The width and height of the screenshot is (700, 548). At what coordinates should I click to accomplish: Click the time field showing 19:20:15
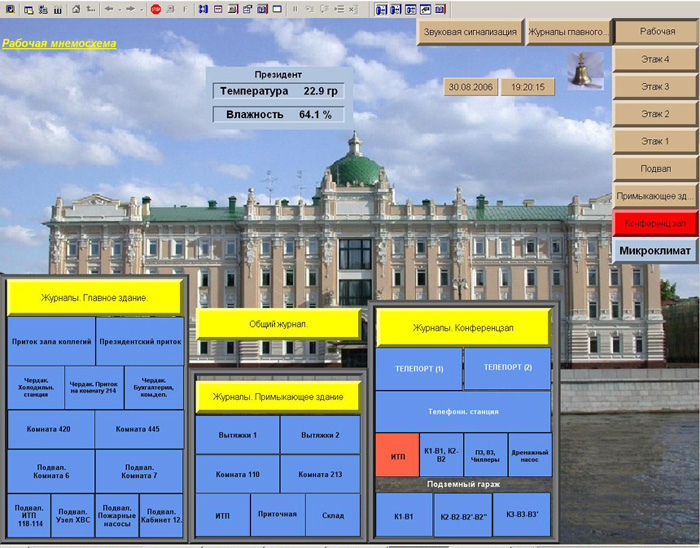(x=527, y=87)
